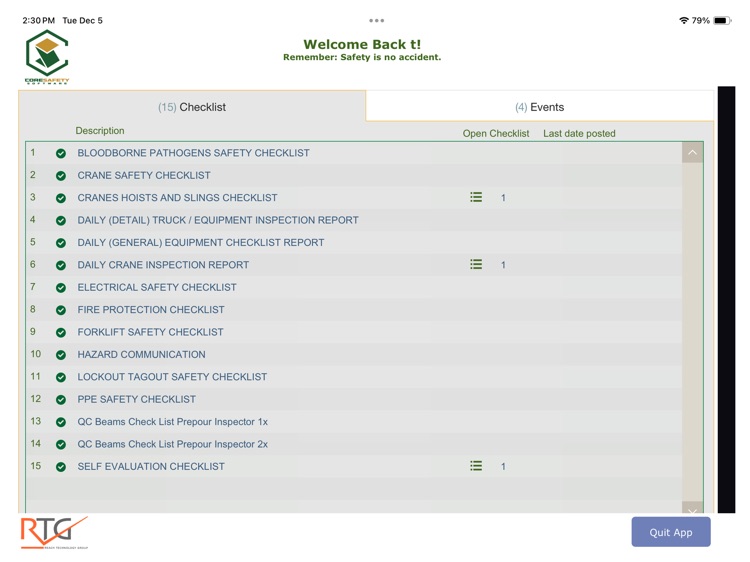Screen dimensions: 750x562
Task: Open DAILY (DETAIL) TRUCK / EQUIPMENT INSPECTION REPORT
Action: [x=218, y=220]
